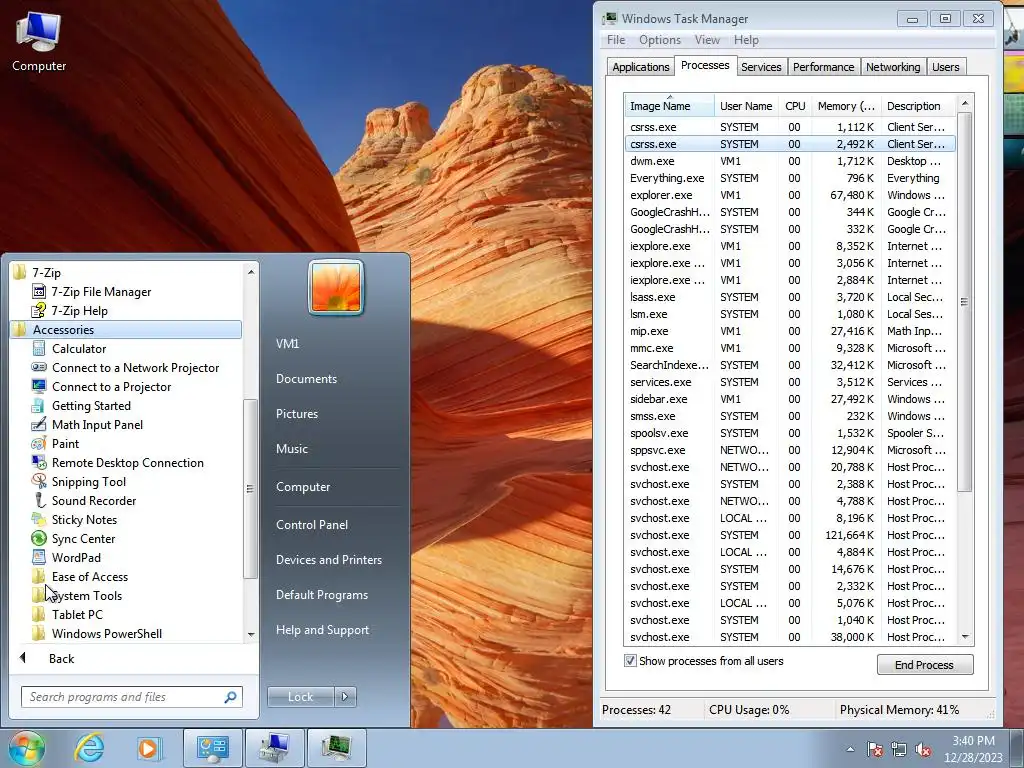This screenshot has height=768, width=1024.
Task: Open the Options menu in Task Manager
Action: pyautogui.click(x=660, y=40)
